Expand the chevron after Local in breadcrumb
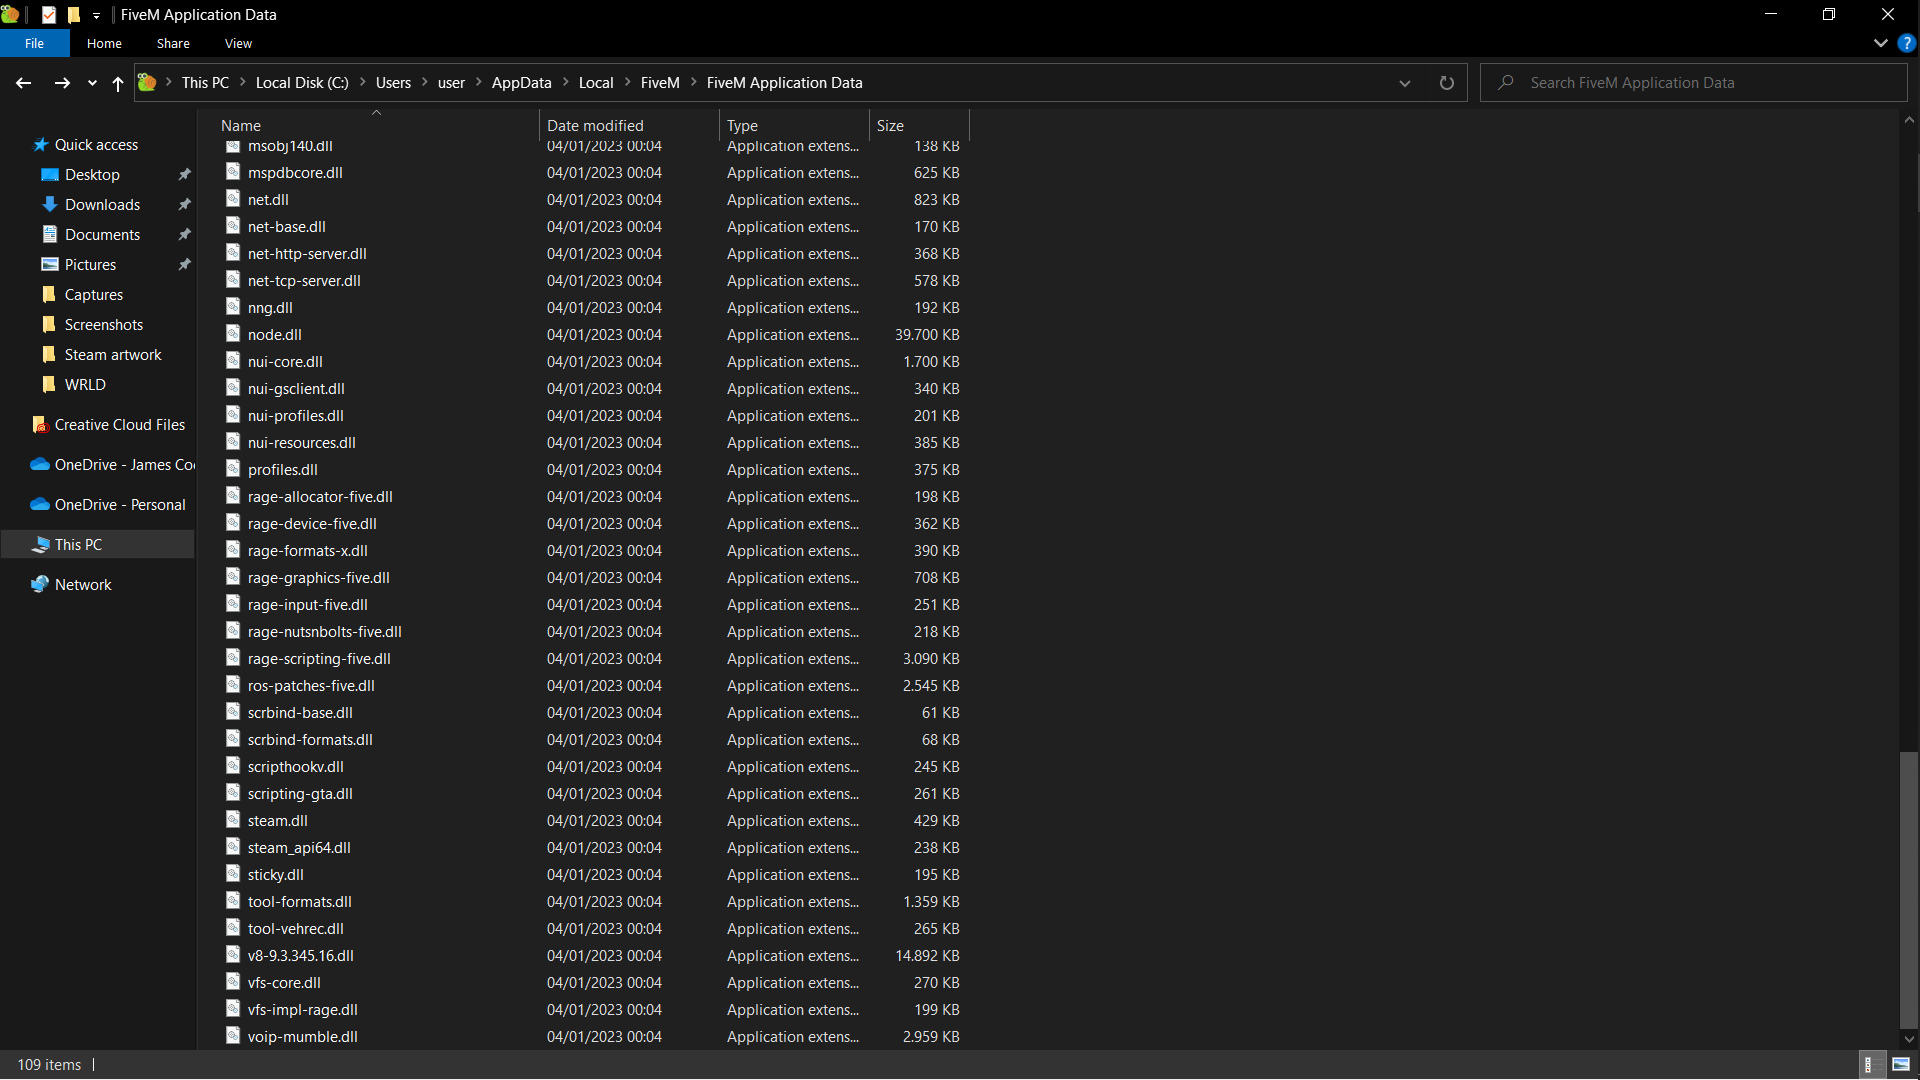Screen dimensions: 1920x1080 point(628,83)
